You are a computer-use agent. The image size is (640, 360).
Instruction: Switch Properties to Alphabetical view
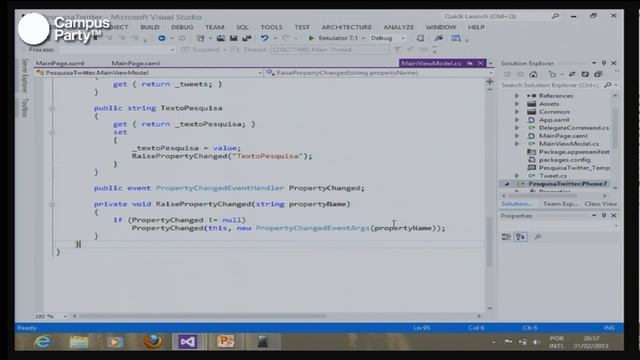click(x=520, y=237)
